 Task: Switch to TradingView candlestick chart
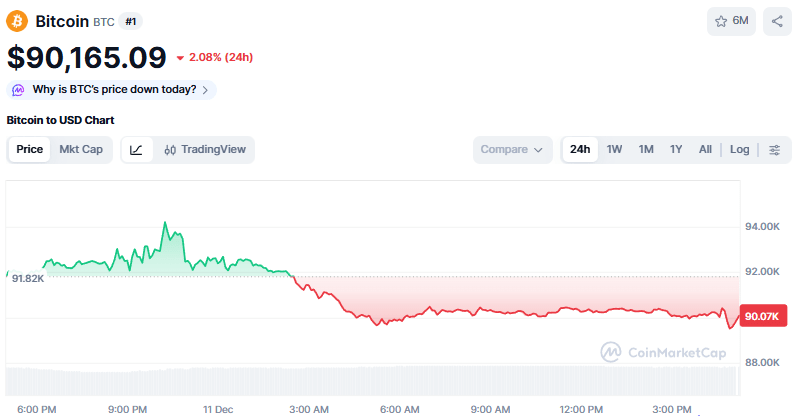(204, 150)
